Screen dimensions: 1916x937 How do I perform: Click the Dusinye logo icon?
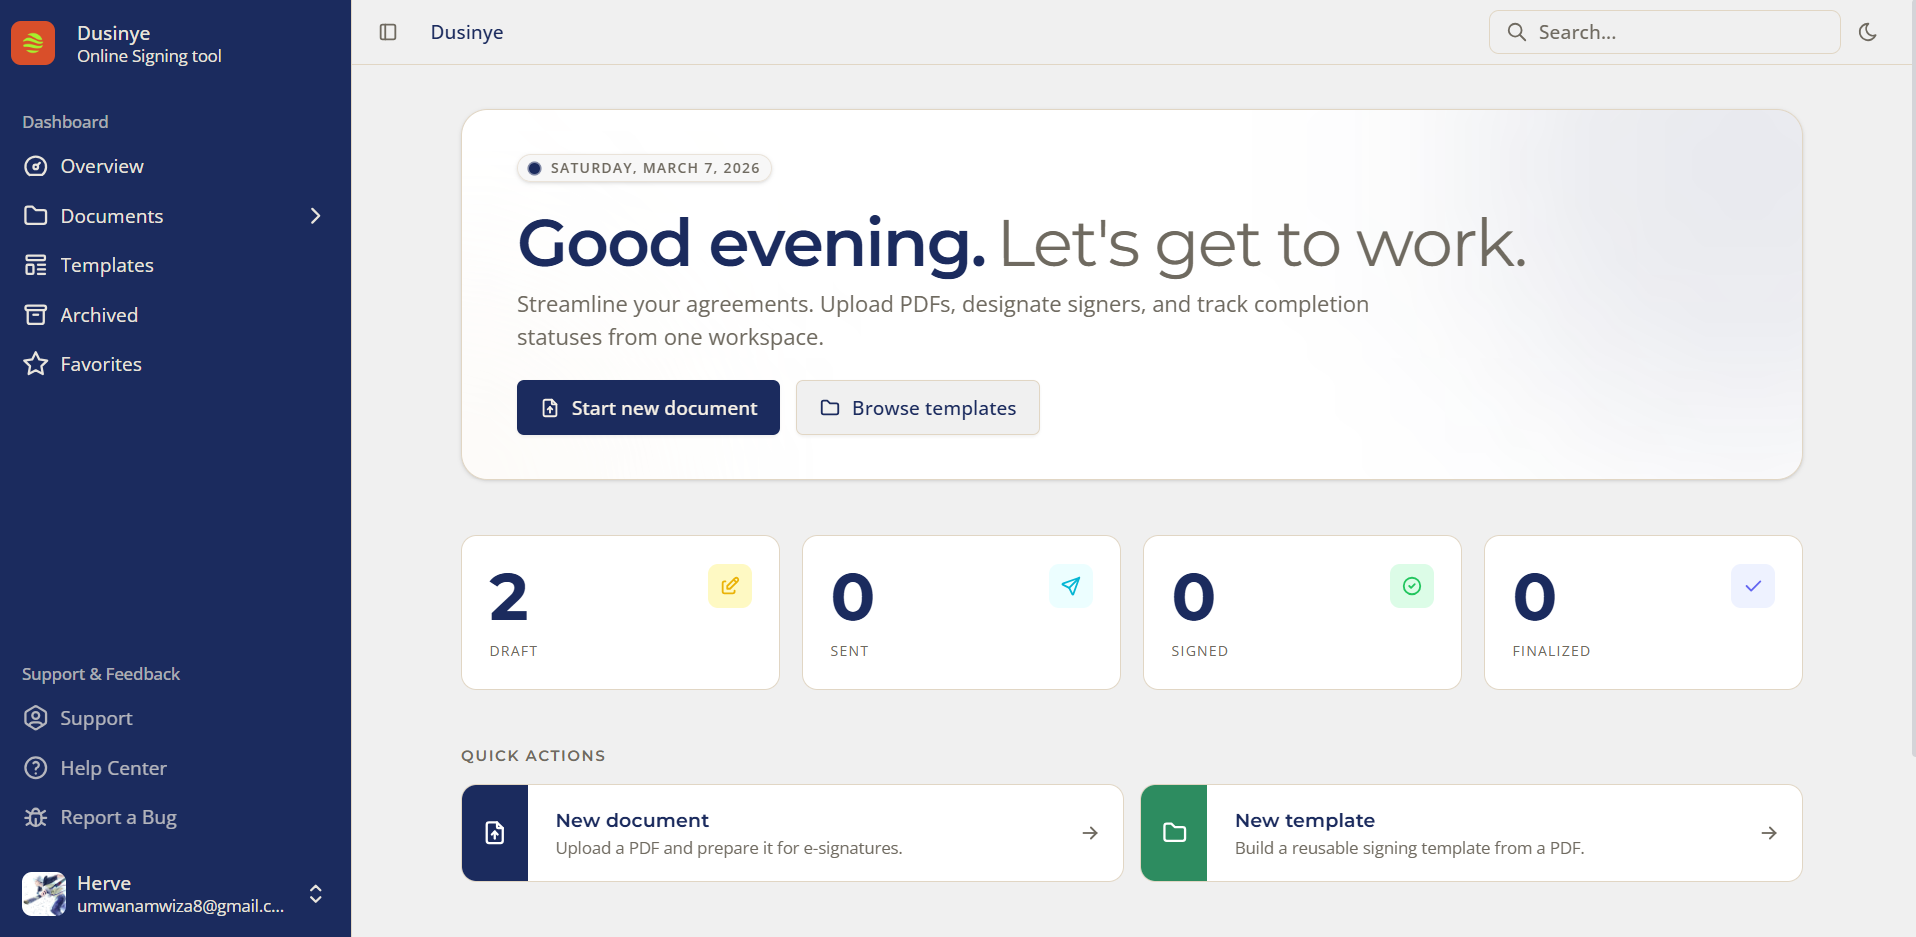33,42
